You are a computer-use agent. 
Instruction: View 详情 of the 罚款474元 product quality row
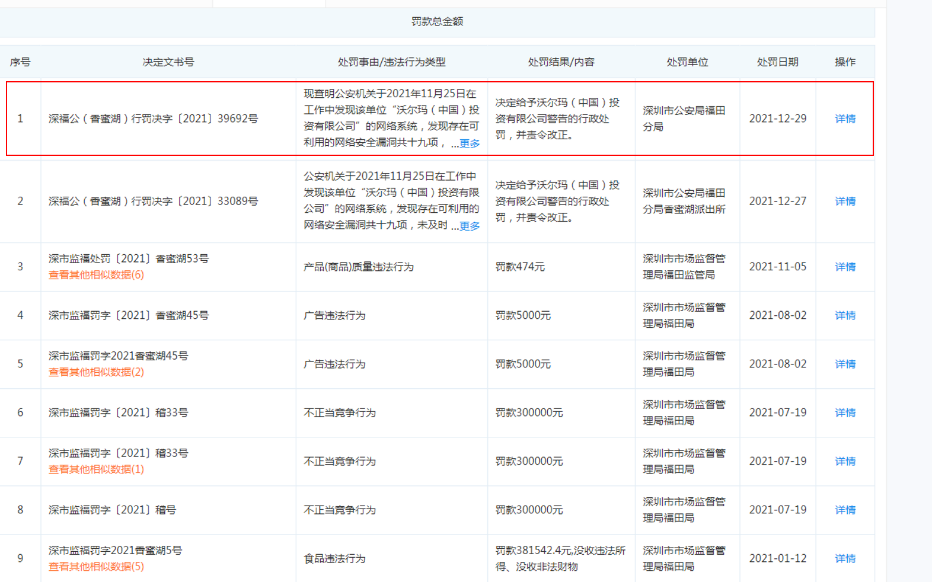[x=843, y=267]
